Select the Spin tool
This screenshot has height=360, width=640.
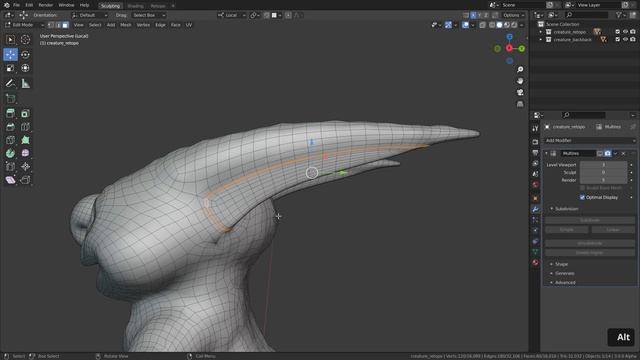[10, 153]
